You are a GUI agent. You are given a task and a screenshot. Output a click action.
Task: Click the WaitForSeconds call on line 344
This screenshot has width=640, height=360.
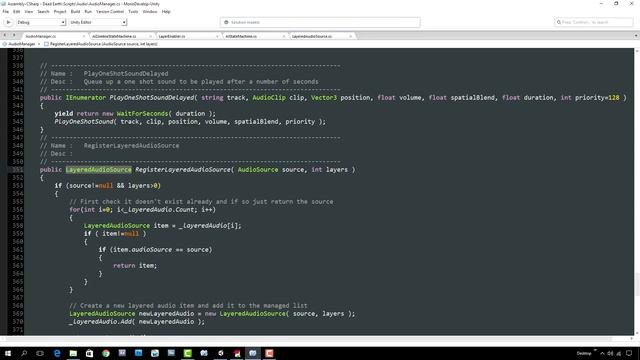142,113
